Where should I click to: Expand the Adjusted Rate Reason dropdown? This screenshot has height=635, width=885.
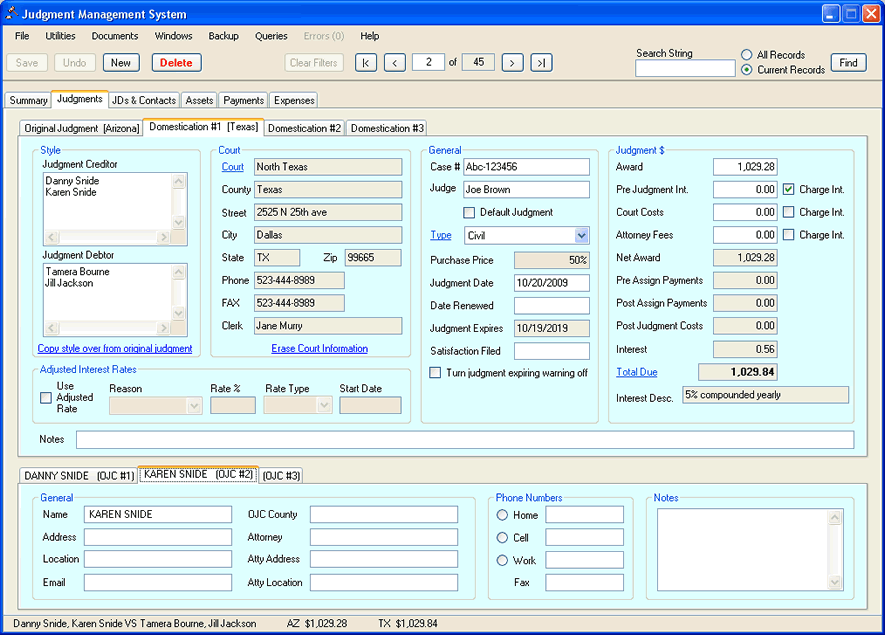click(194, 406)
